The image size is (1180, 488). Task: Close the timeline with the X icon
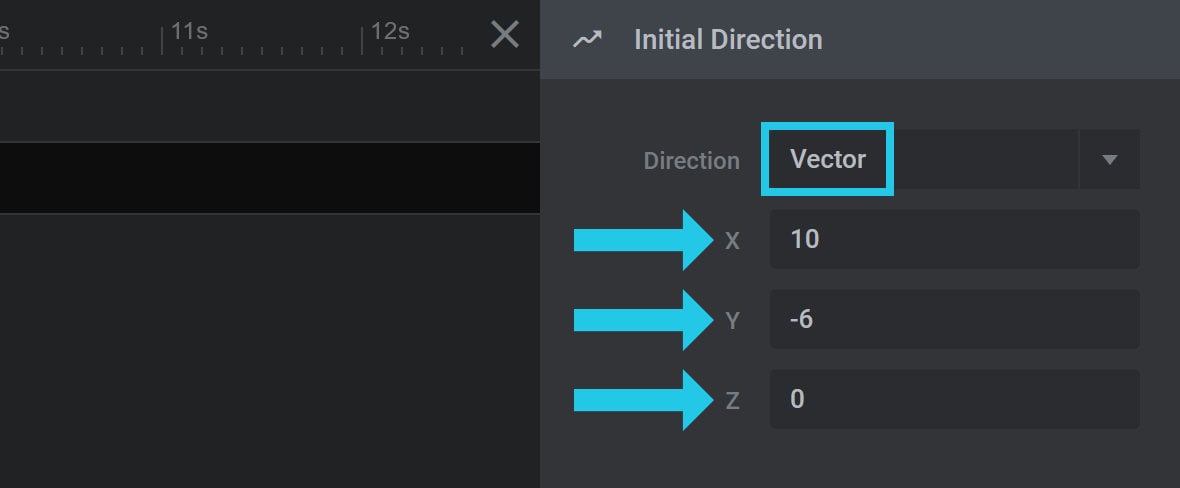(x=504, y=35)
